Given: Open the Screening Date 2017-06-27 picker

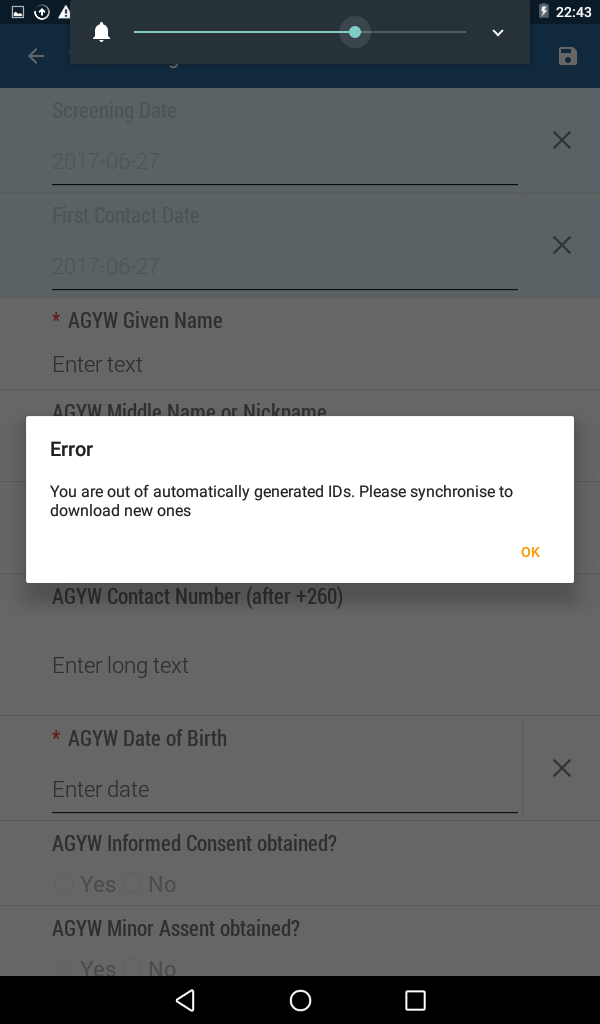Looking at the screenshot, I should [x=285, y=161].
